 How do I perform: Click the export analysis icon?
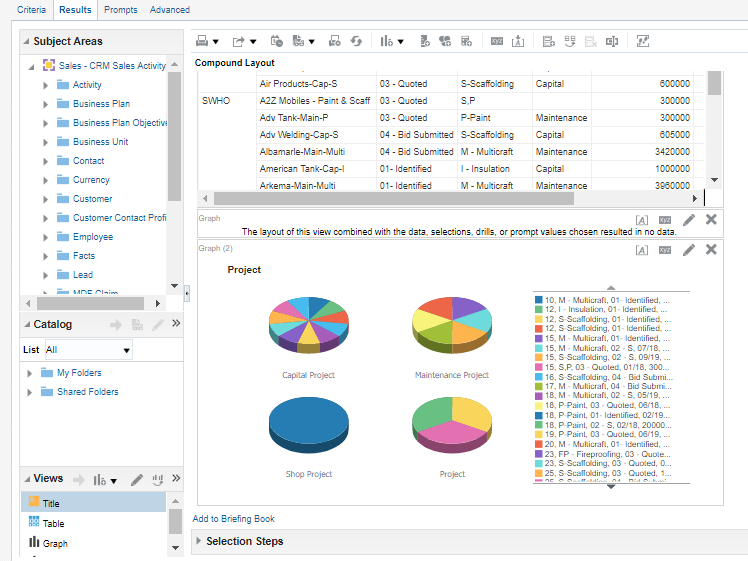pos(239,41)
